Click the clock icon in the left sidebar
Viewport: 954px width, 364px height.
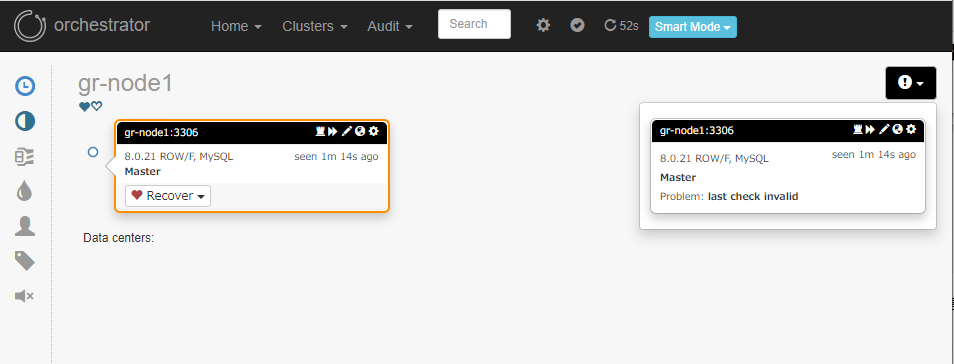click(25, 86)
